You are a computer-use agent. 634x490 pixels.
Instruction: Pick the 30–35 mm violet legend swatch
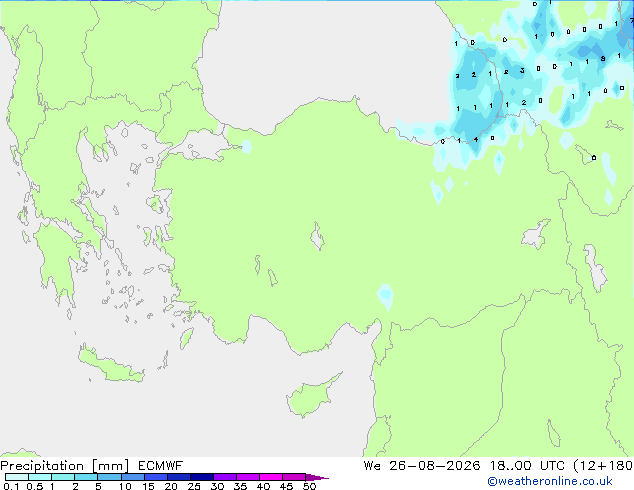point(225,477)
